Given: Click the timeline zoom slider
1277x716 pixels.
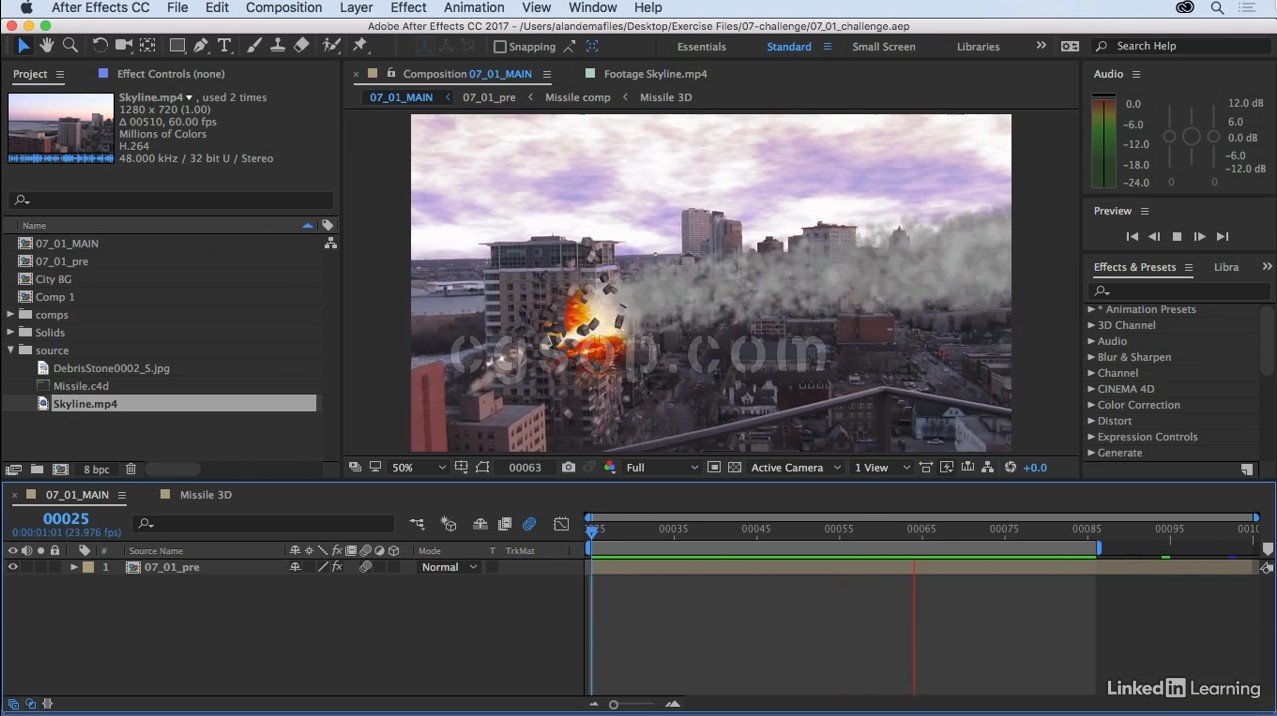Looking at the screenshot, I should click(x=614, y=704).
